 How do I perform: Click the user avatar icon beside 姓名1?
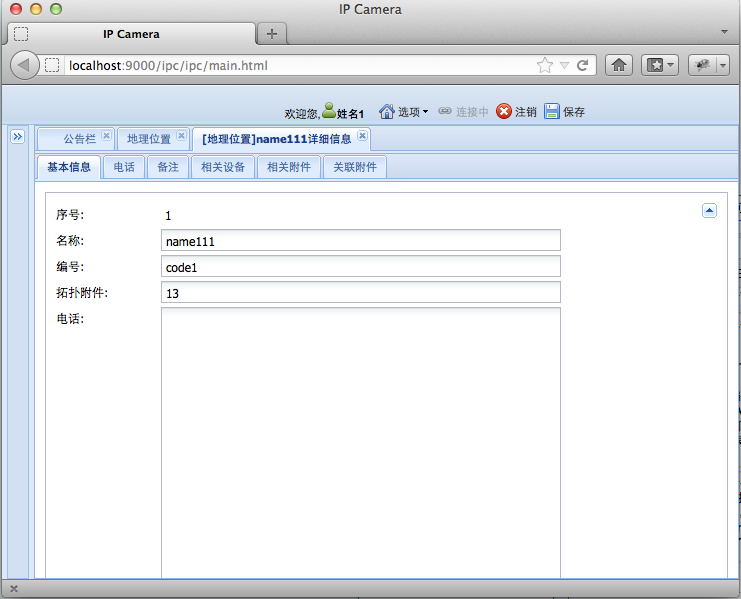[328, 111]
